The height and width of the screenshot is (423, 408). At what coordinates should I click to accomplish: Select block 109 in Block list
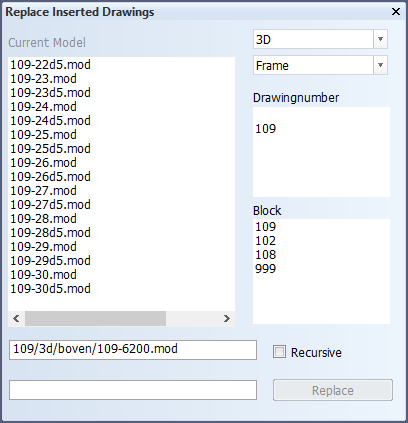point(265,227)
